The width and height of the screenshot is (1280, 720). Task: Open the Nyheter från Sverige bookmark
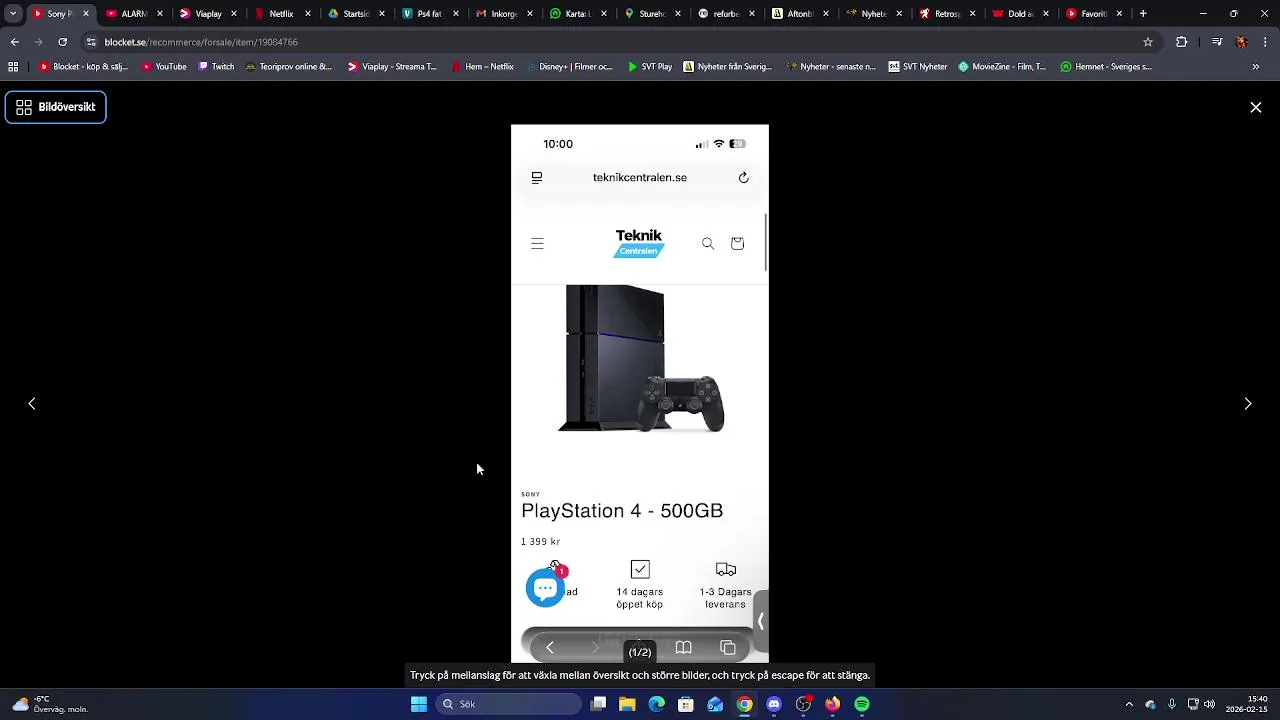coord(728,67)
